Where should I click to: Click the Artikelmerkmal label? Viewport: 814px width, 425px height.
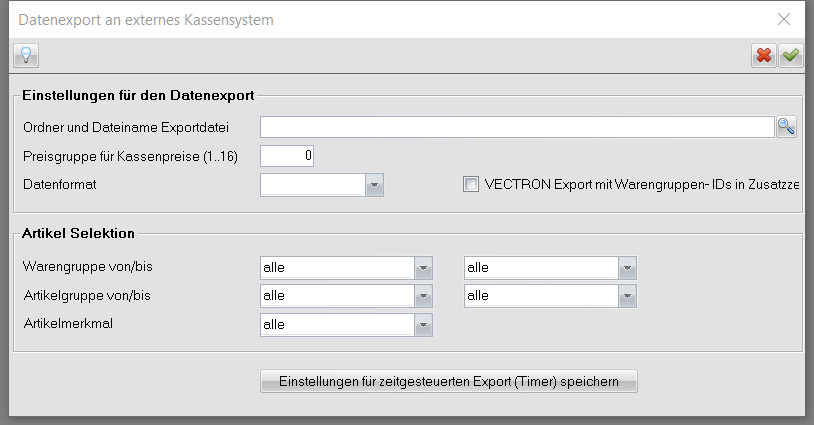pos(68,323)
